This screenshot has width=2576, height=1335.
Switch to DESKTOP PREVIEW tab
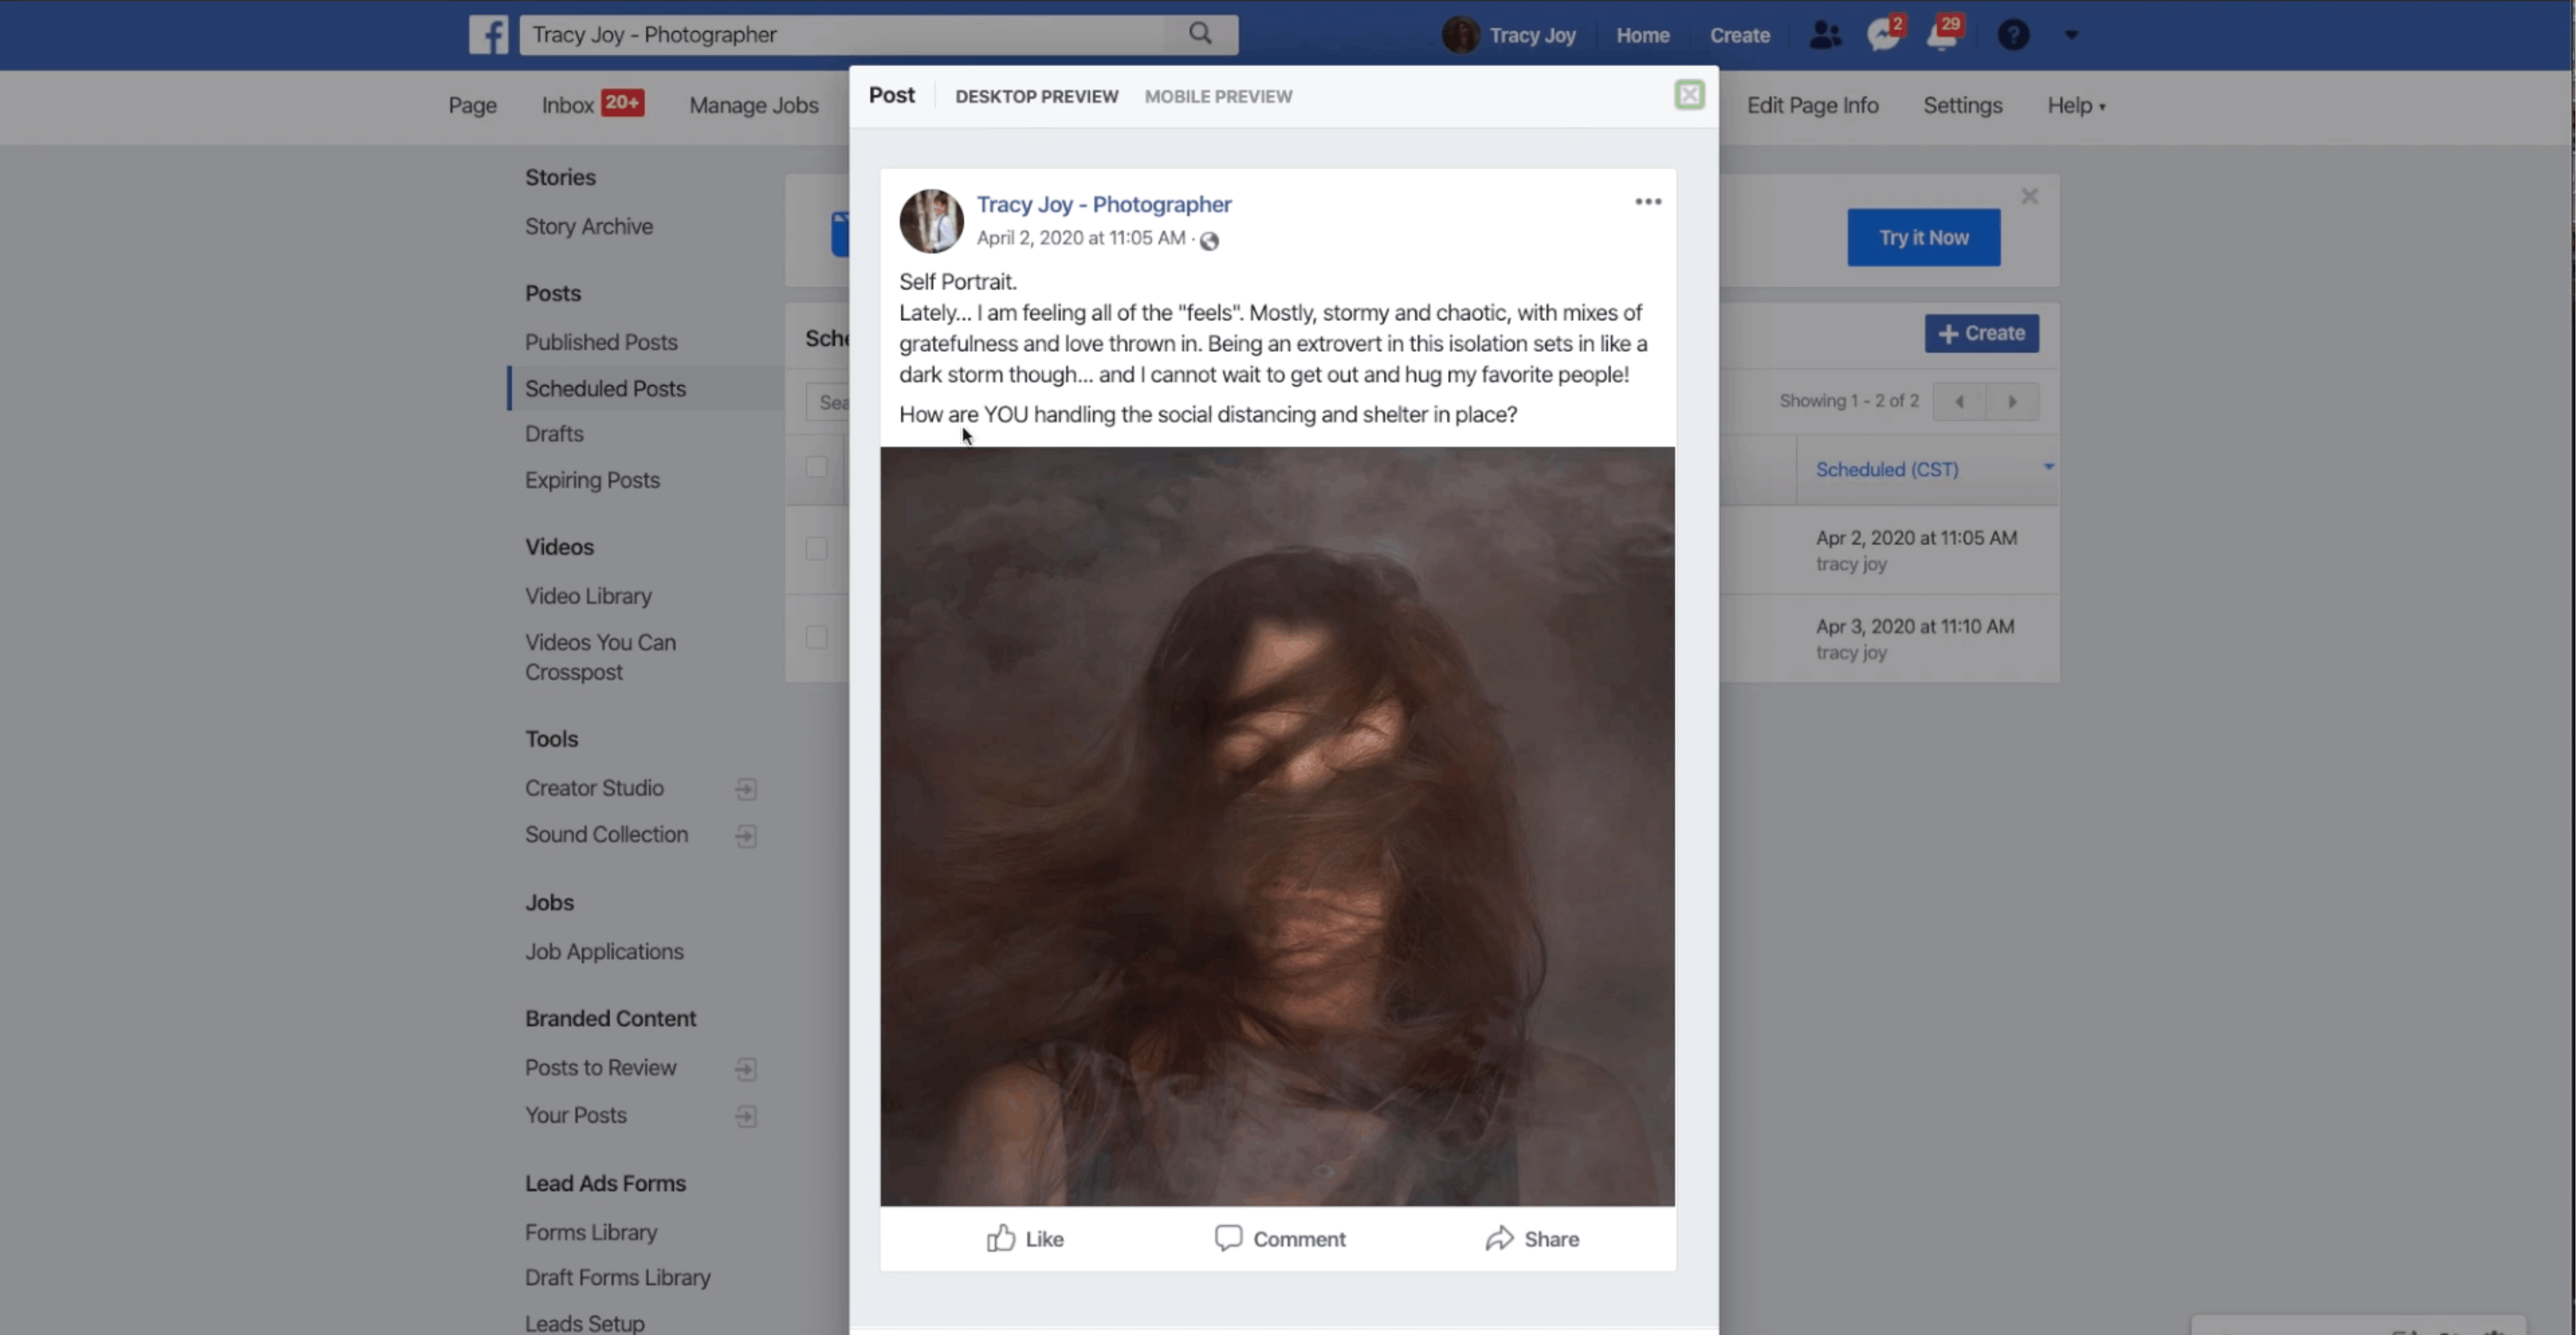1035,95
